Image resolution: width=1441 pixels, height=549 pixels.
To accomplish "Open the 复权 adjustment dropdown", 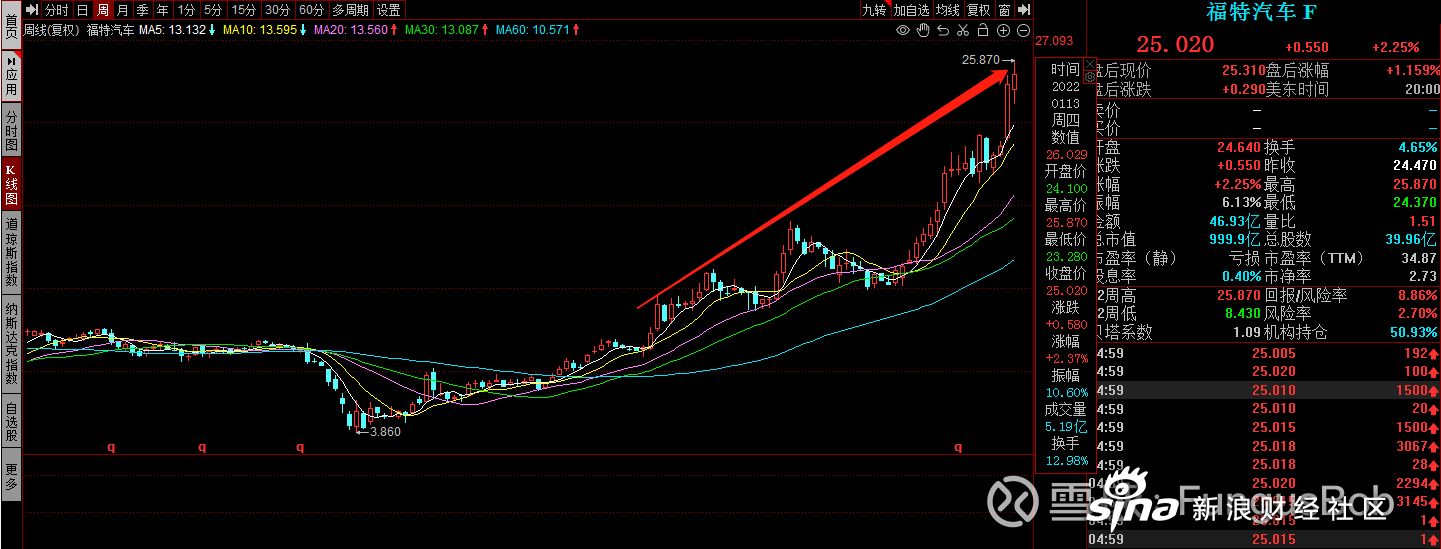I will [x=979, y=10].
